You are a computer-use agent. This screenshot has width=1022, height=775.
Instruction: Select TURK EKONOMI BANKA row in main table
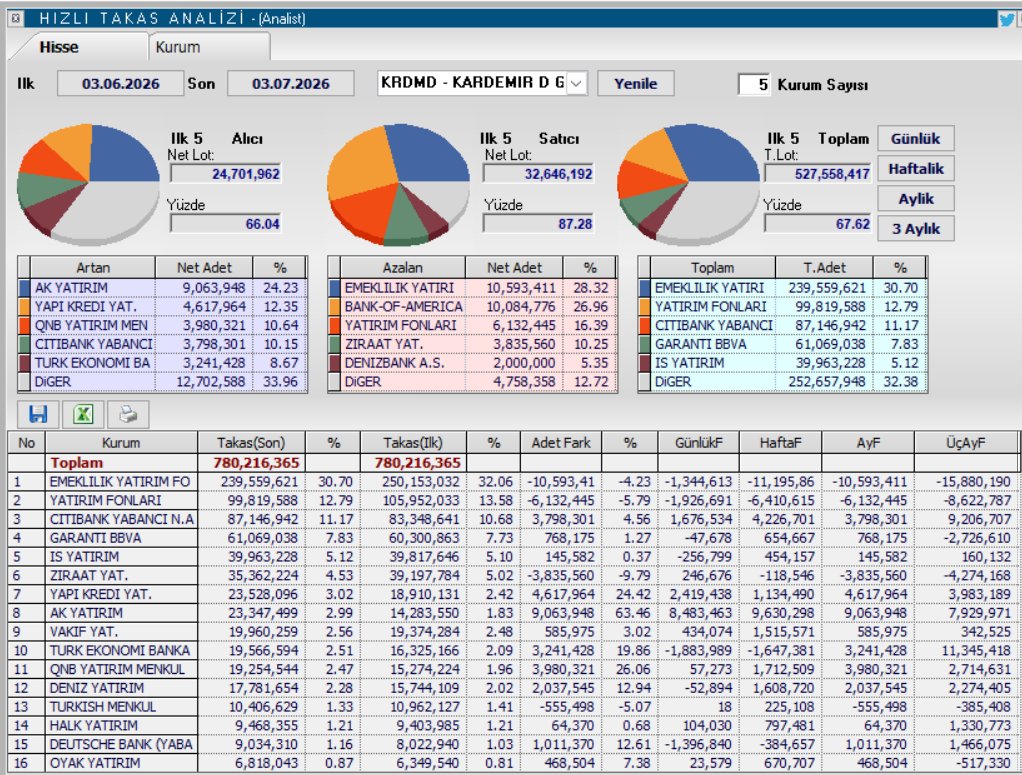(x=513, y=651)
